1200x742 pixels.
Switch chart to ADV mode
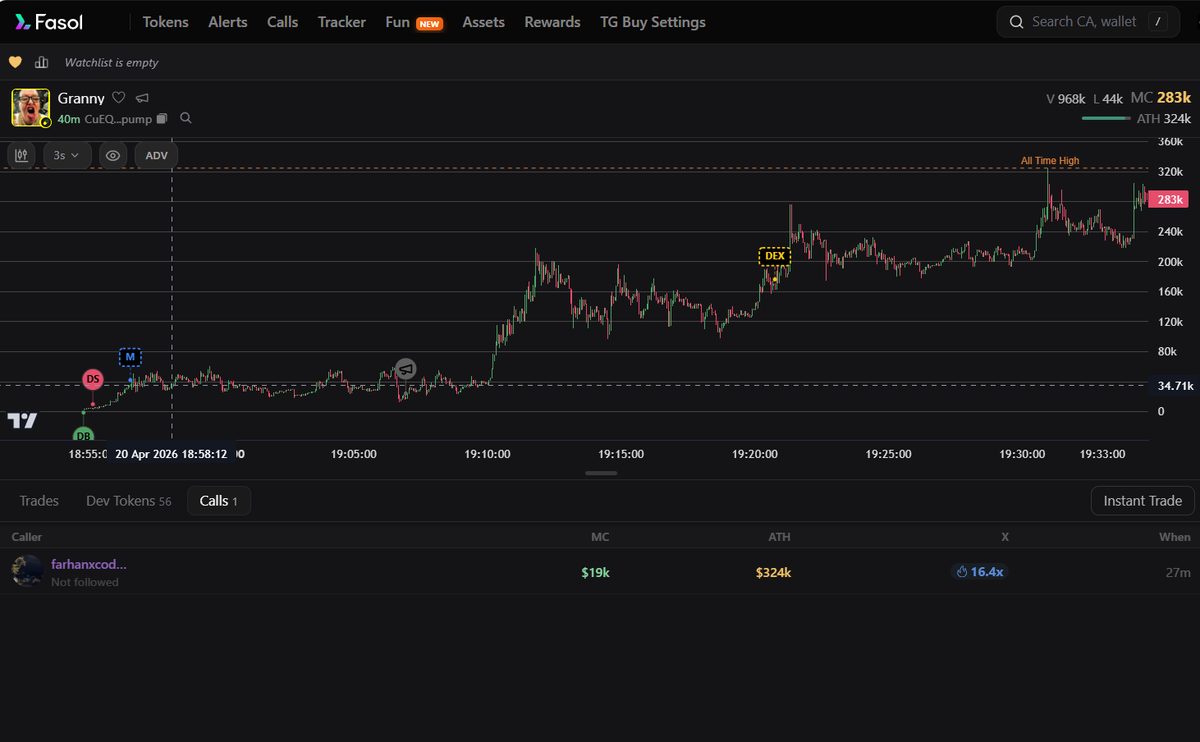click(157, 155)
